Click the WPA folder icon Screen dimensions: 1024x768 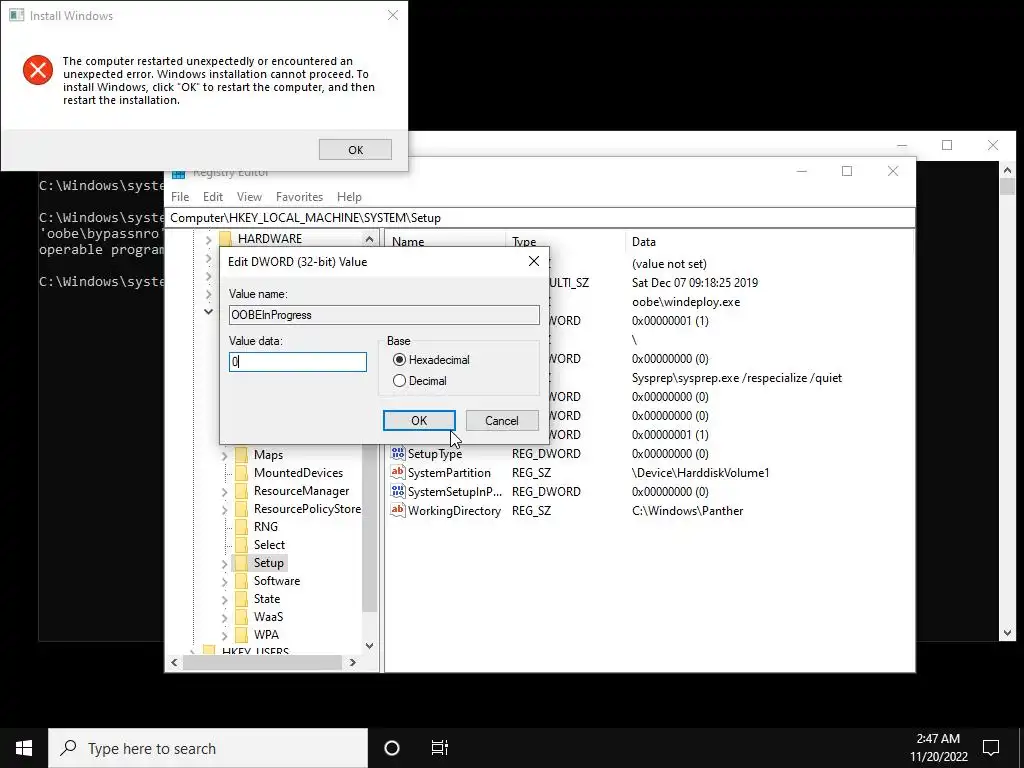pos(241,635)
